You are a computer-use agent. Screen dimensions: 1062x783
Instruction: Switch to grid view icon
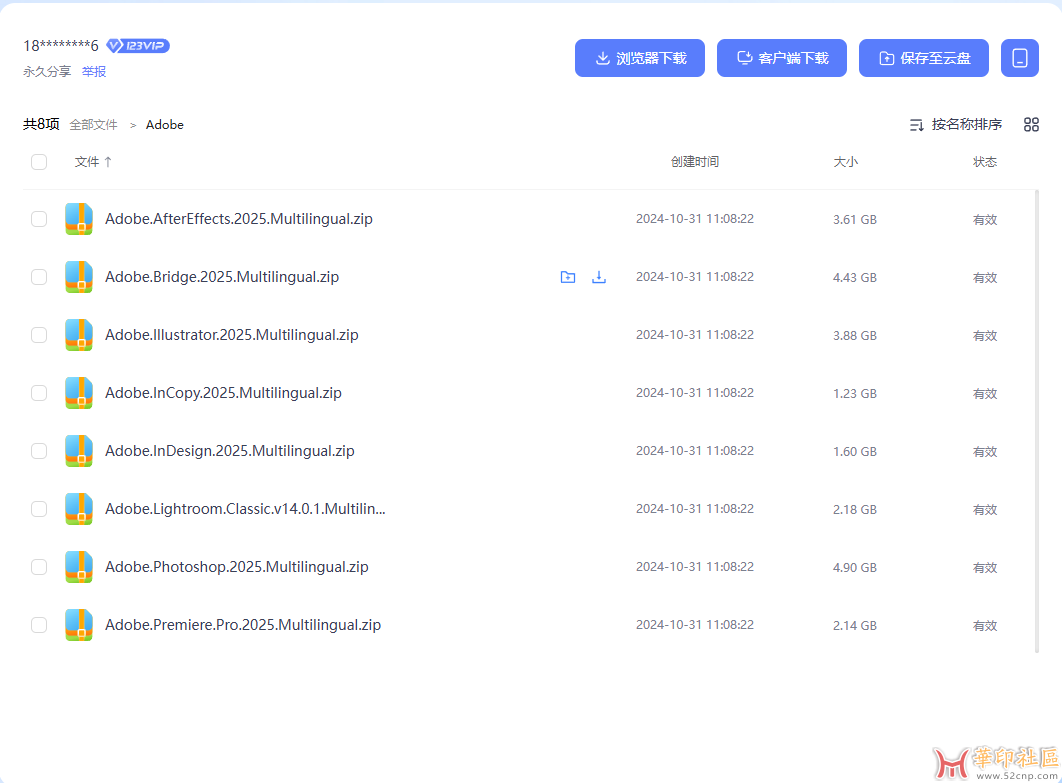(1031, 125)
